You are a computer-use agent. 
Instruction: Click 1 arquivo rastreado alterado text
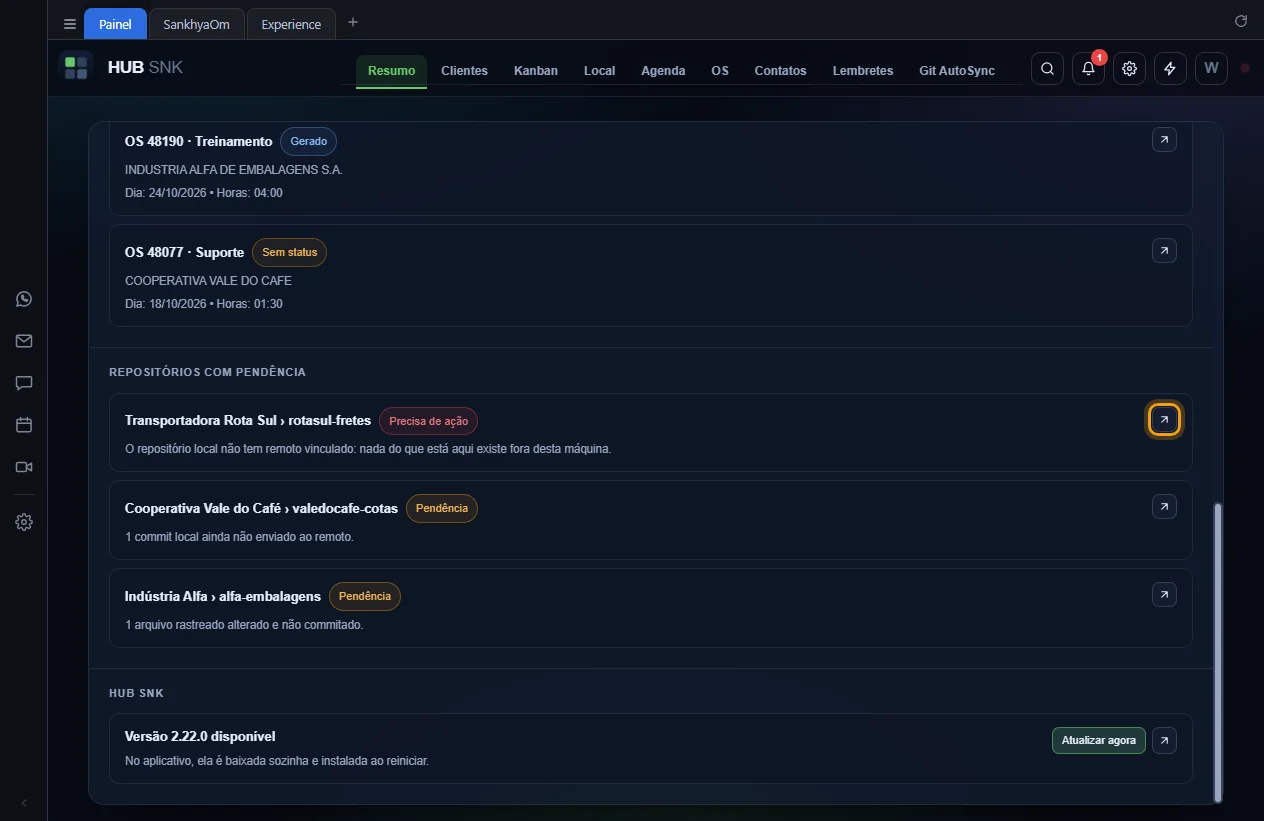click(x=244, y=625)
